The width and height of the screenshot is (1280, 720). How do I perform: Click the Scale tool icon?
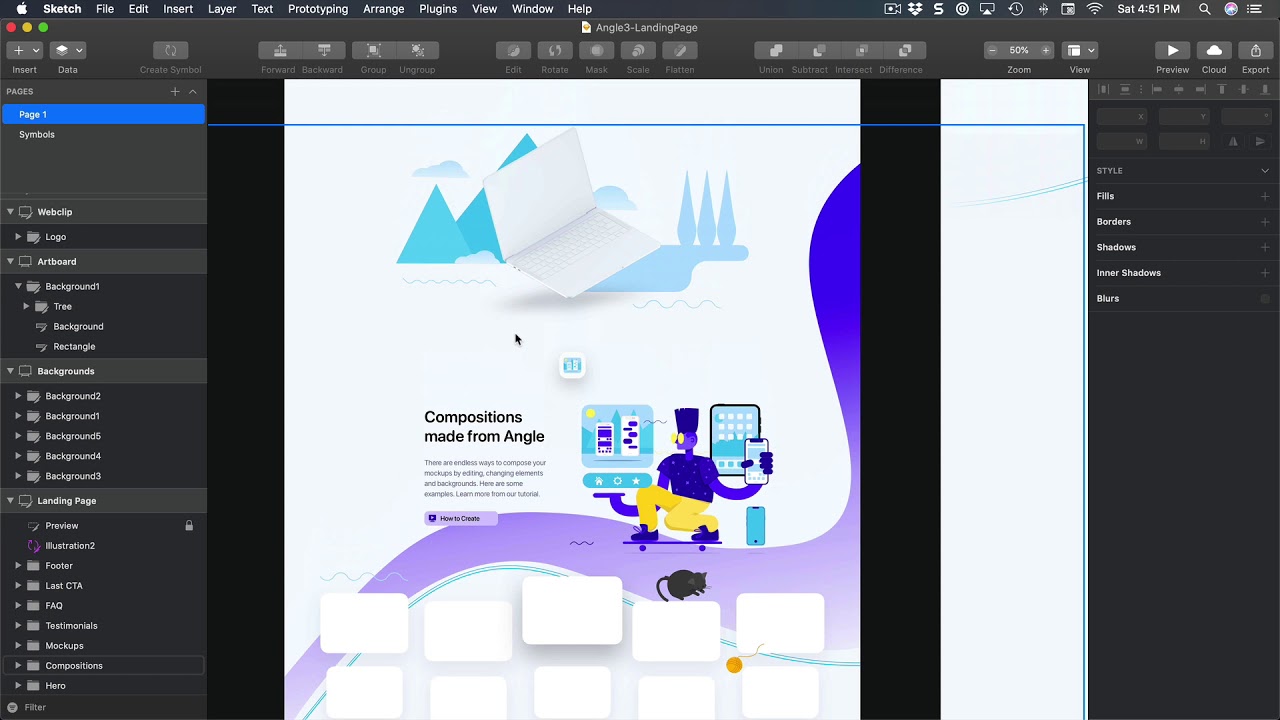(638, 50)
